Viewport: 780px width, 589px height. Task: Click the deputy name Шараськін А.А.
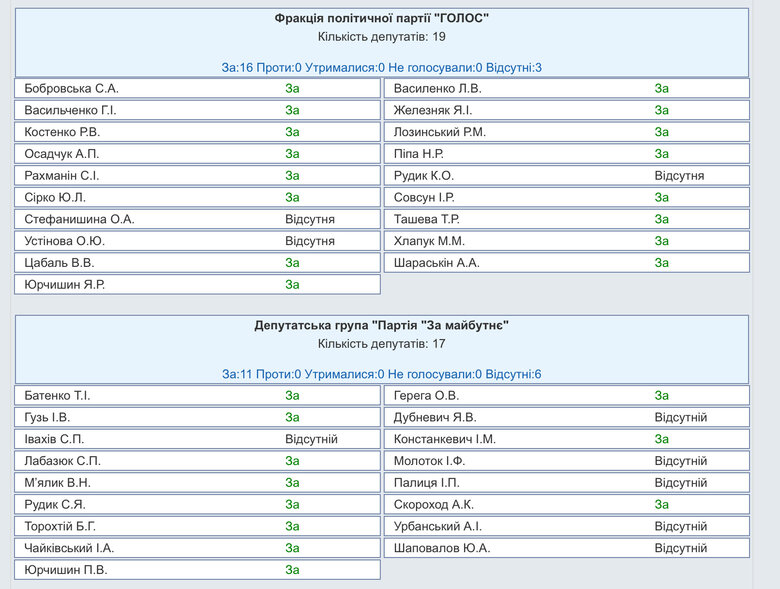pos(436,263)
